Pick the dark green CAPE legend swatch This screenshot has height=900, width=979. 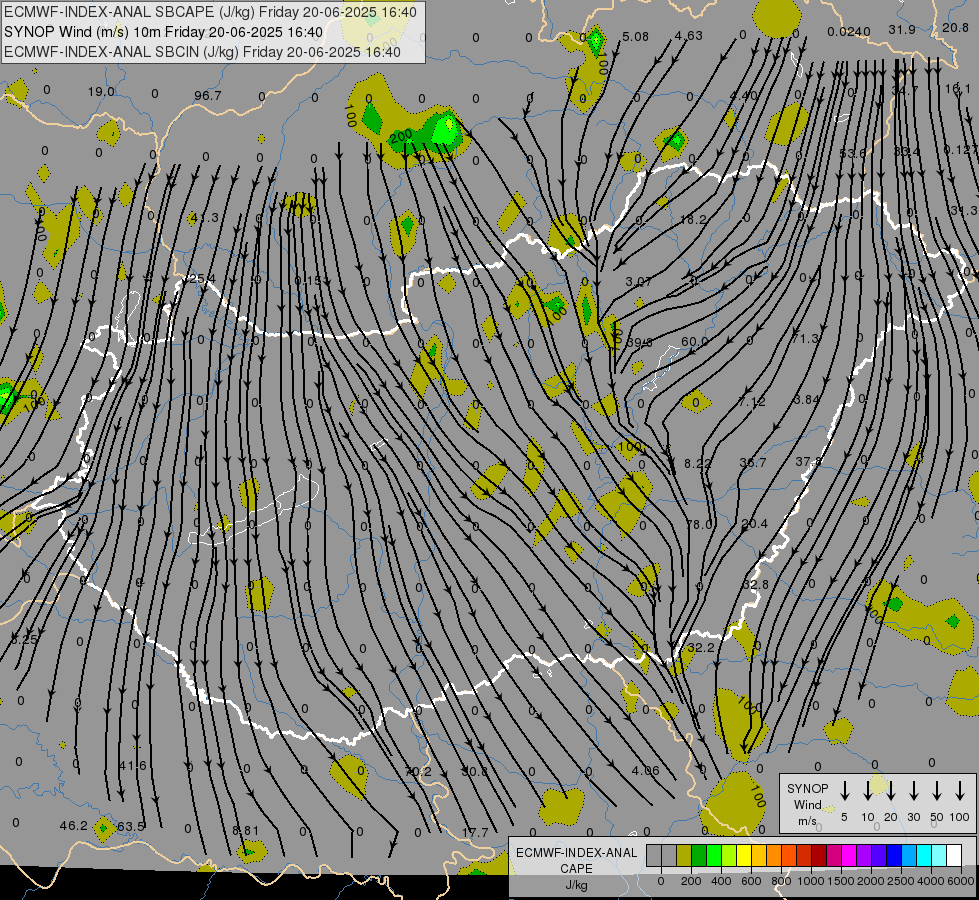coord(699,856)
